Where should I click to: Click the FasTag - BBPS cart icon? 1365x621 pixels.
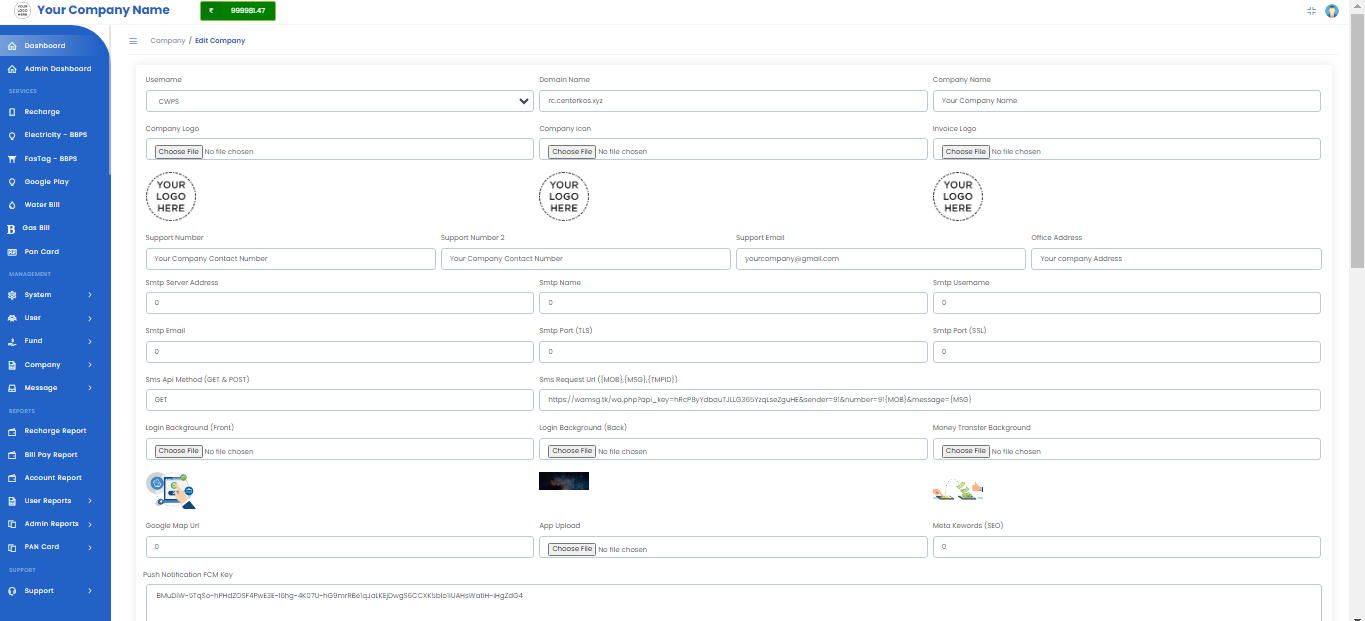point(12,159)
